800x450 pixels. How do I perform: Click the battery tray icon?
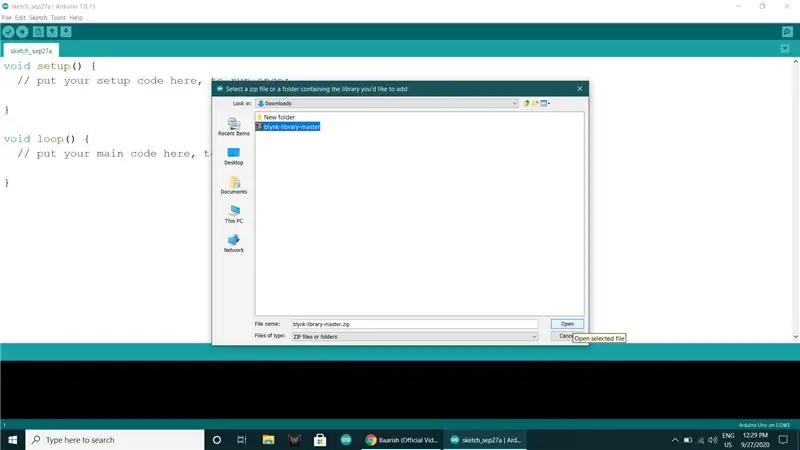688,440
